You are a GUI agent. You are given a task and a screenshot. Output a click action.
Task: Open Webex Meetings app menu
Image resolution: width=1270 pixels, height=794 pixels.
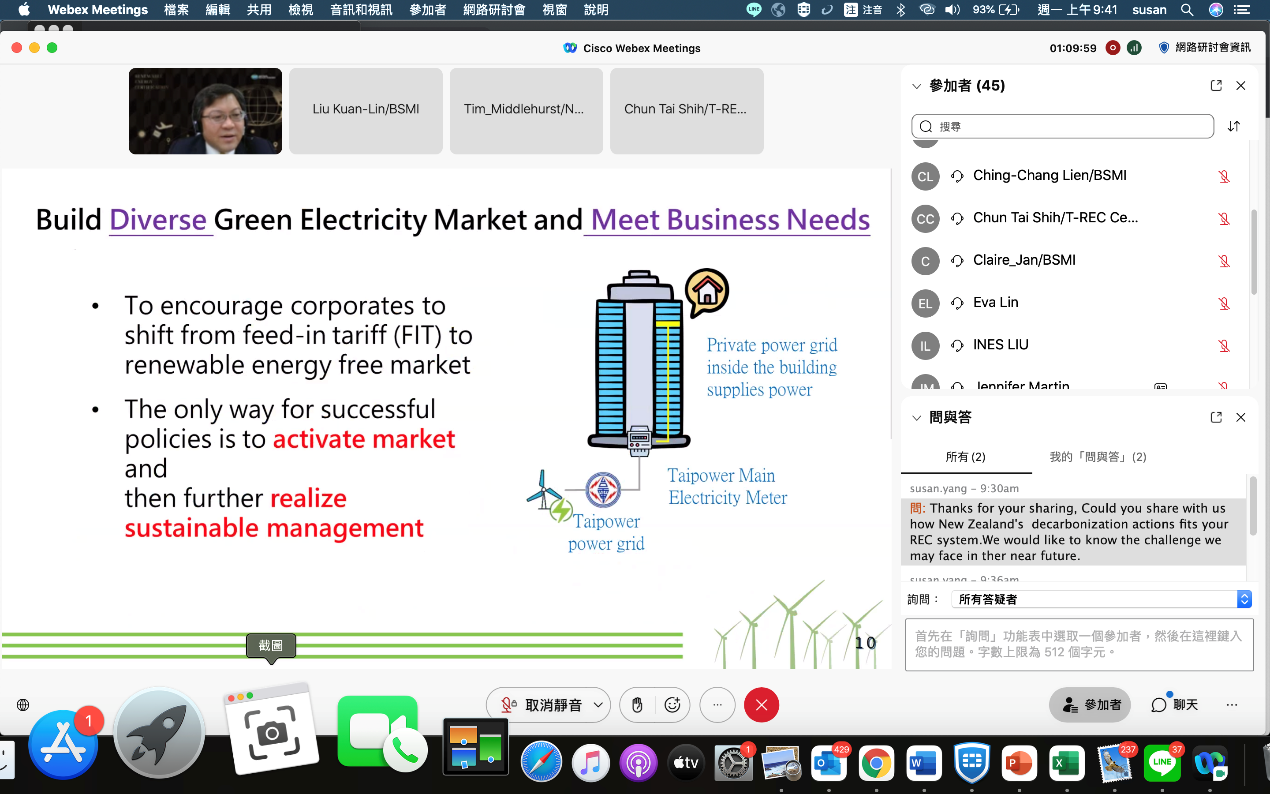(98, 10)
